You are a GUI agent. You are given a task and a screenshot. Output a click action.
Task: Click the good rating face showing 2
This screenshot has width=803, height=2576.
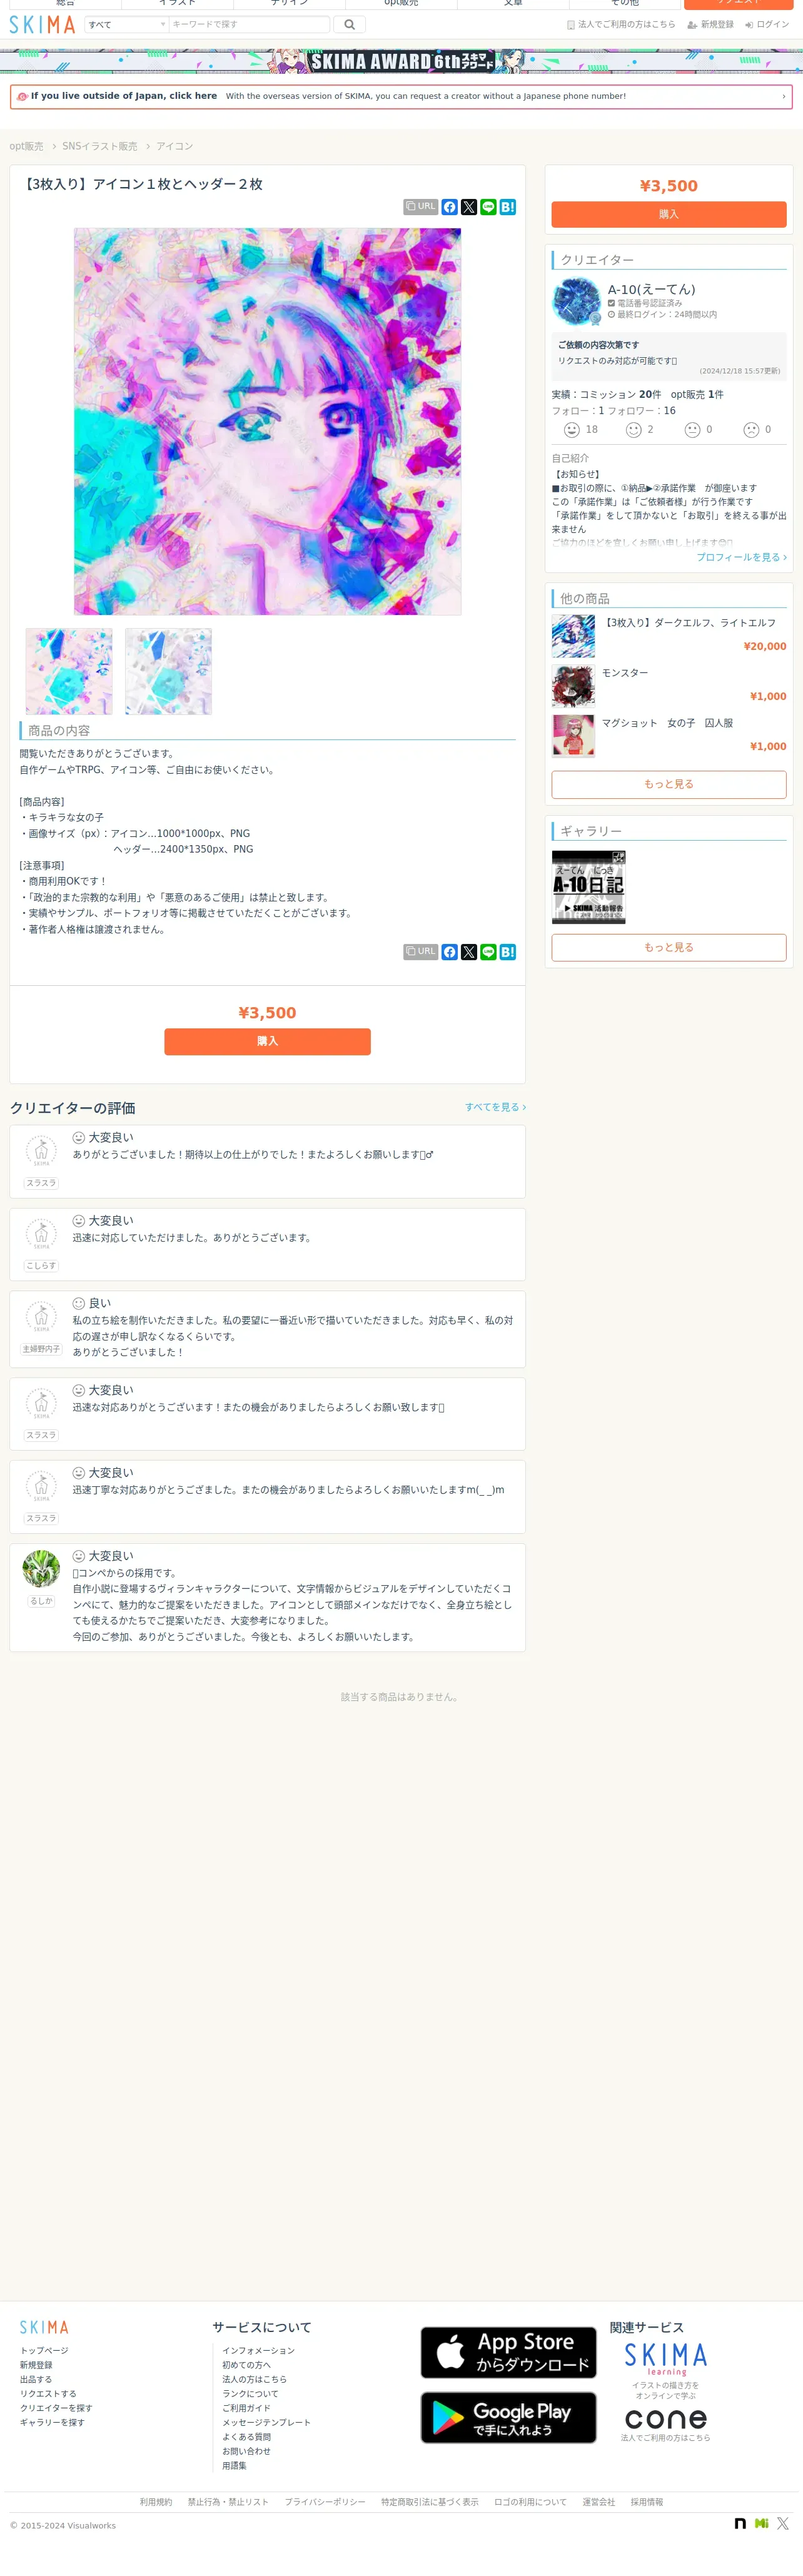tap(633, 430)
